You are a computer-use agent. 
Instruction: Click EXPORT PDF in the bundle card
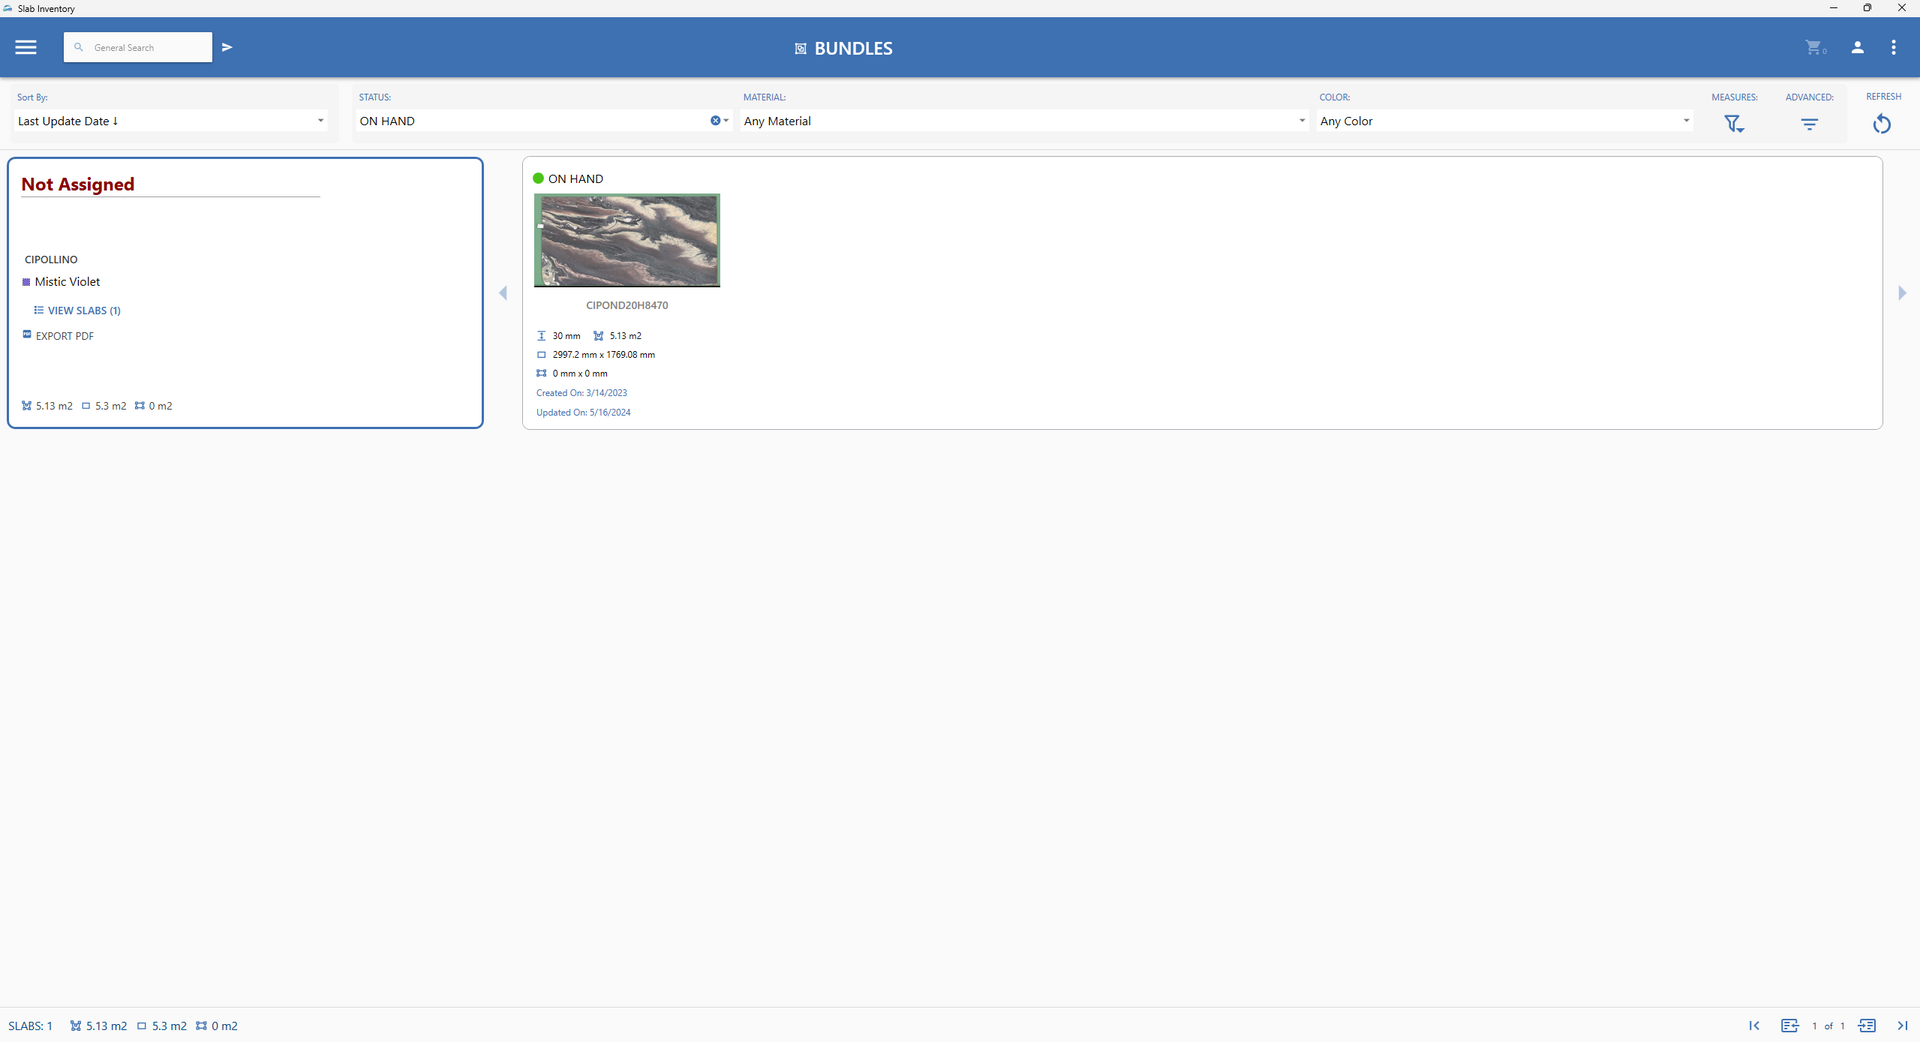click(x=65, y=336)
